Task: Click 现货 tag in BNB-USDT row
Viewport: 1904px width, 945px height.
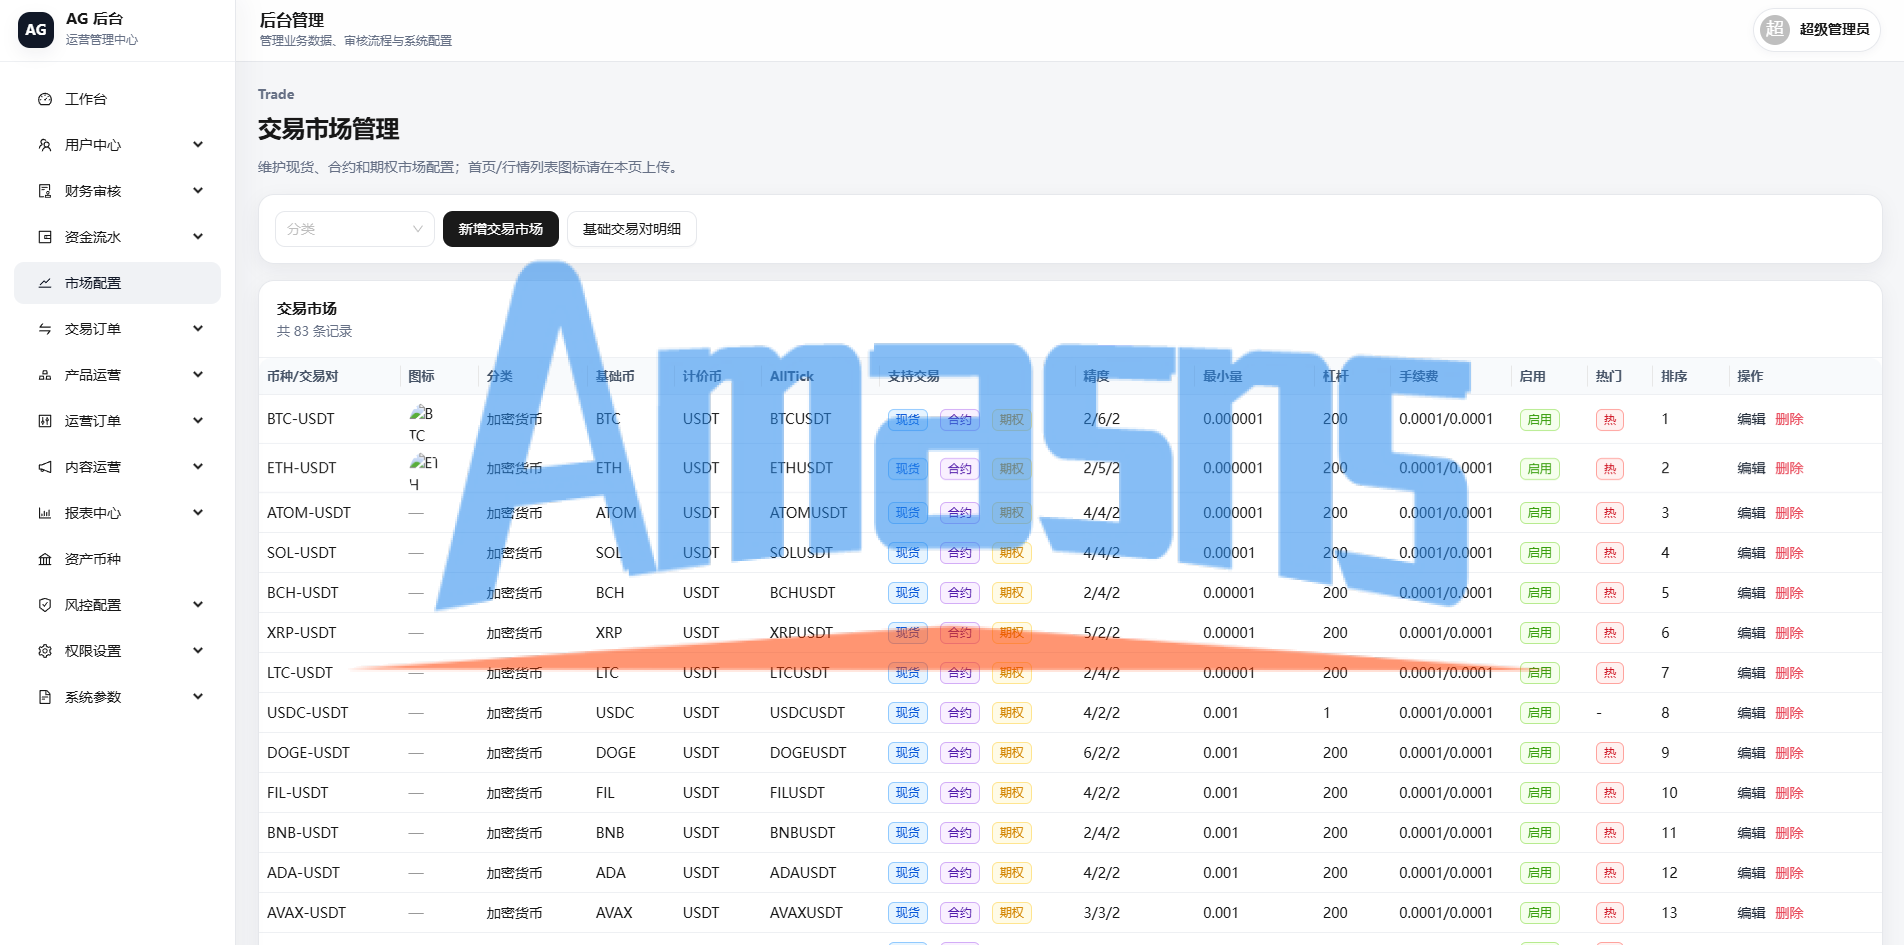Action: [x=908, y=833]
